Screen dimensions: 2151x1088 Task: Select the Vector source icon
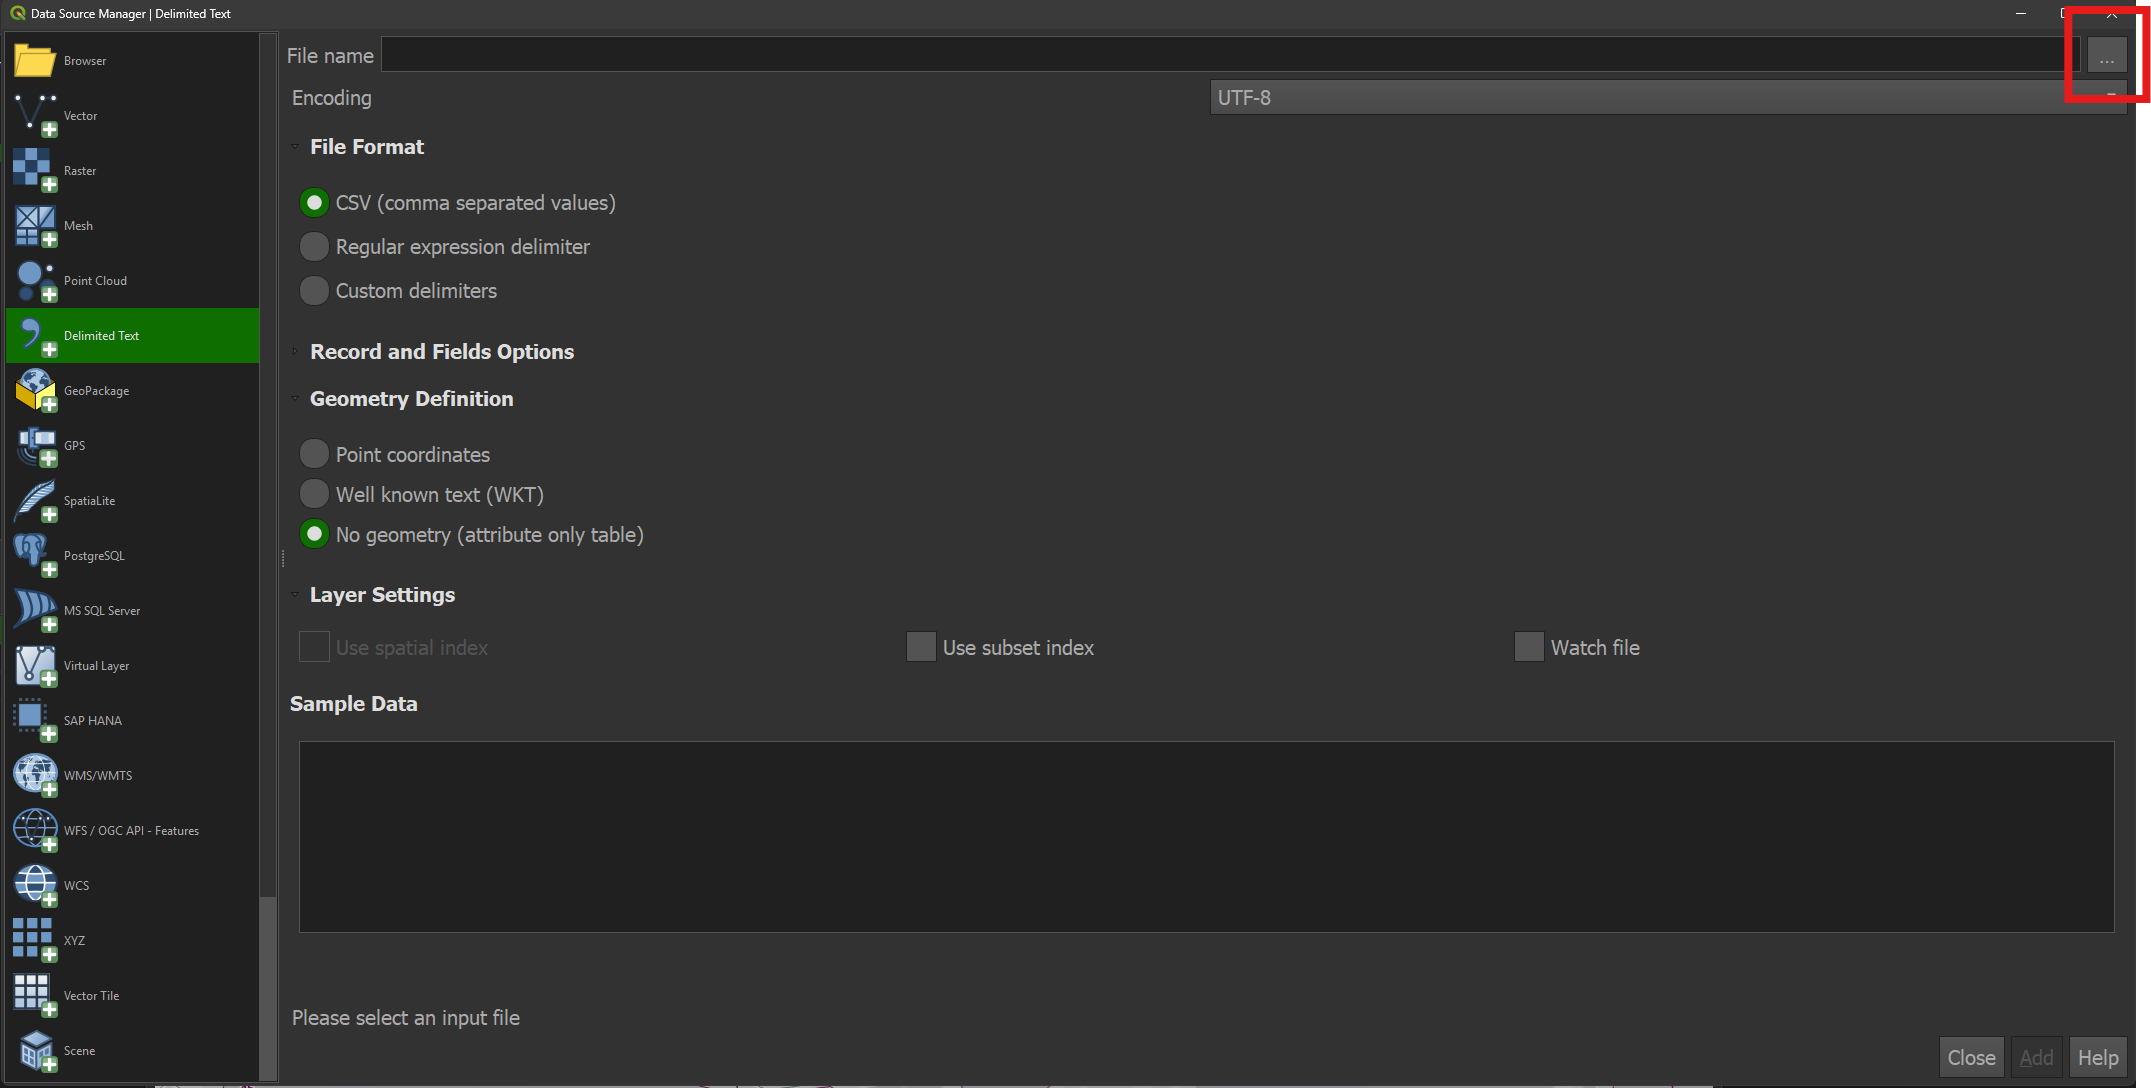[35, 115]
